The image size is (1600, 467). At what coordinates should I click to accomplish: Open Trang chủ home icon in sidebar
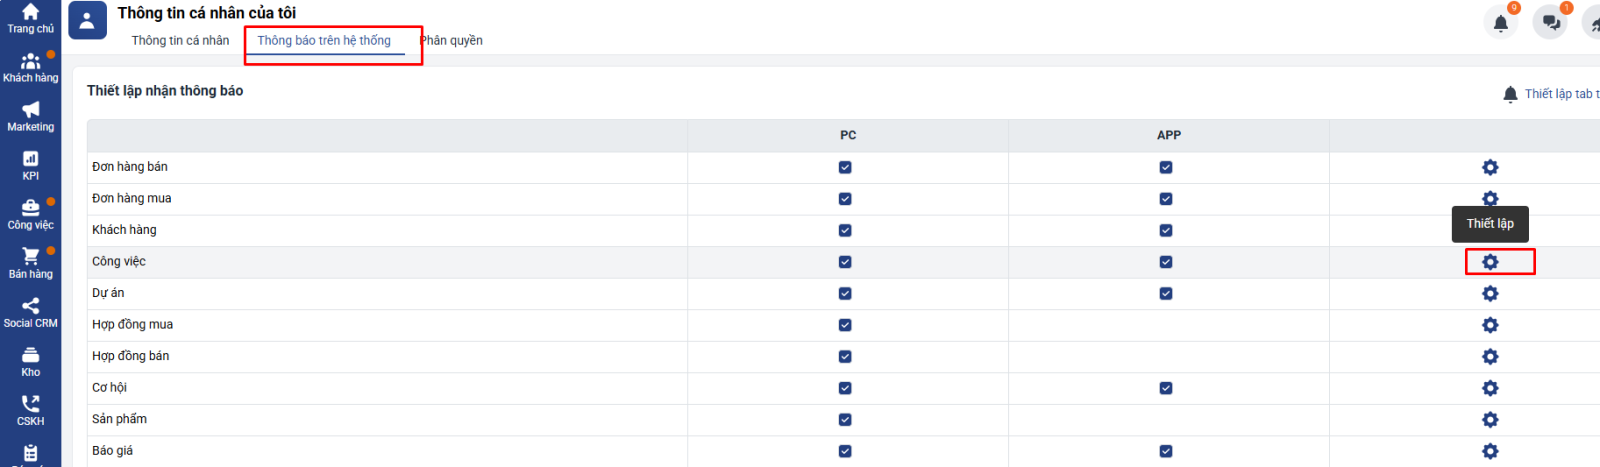tap(30, 18)
